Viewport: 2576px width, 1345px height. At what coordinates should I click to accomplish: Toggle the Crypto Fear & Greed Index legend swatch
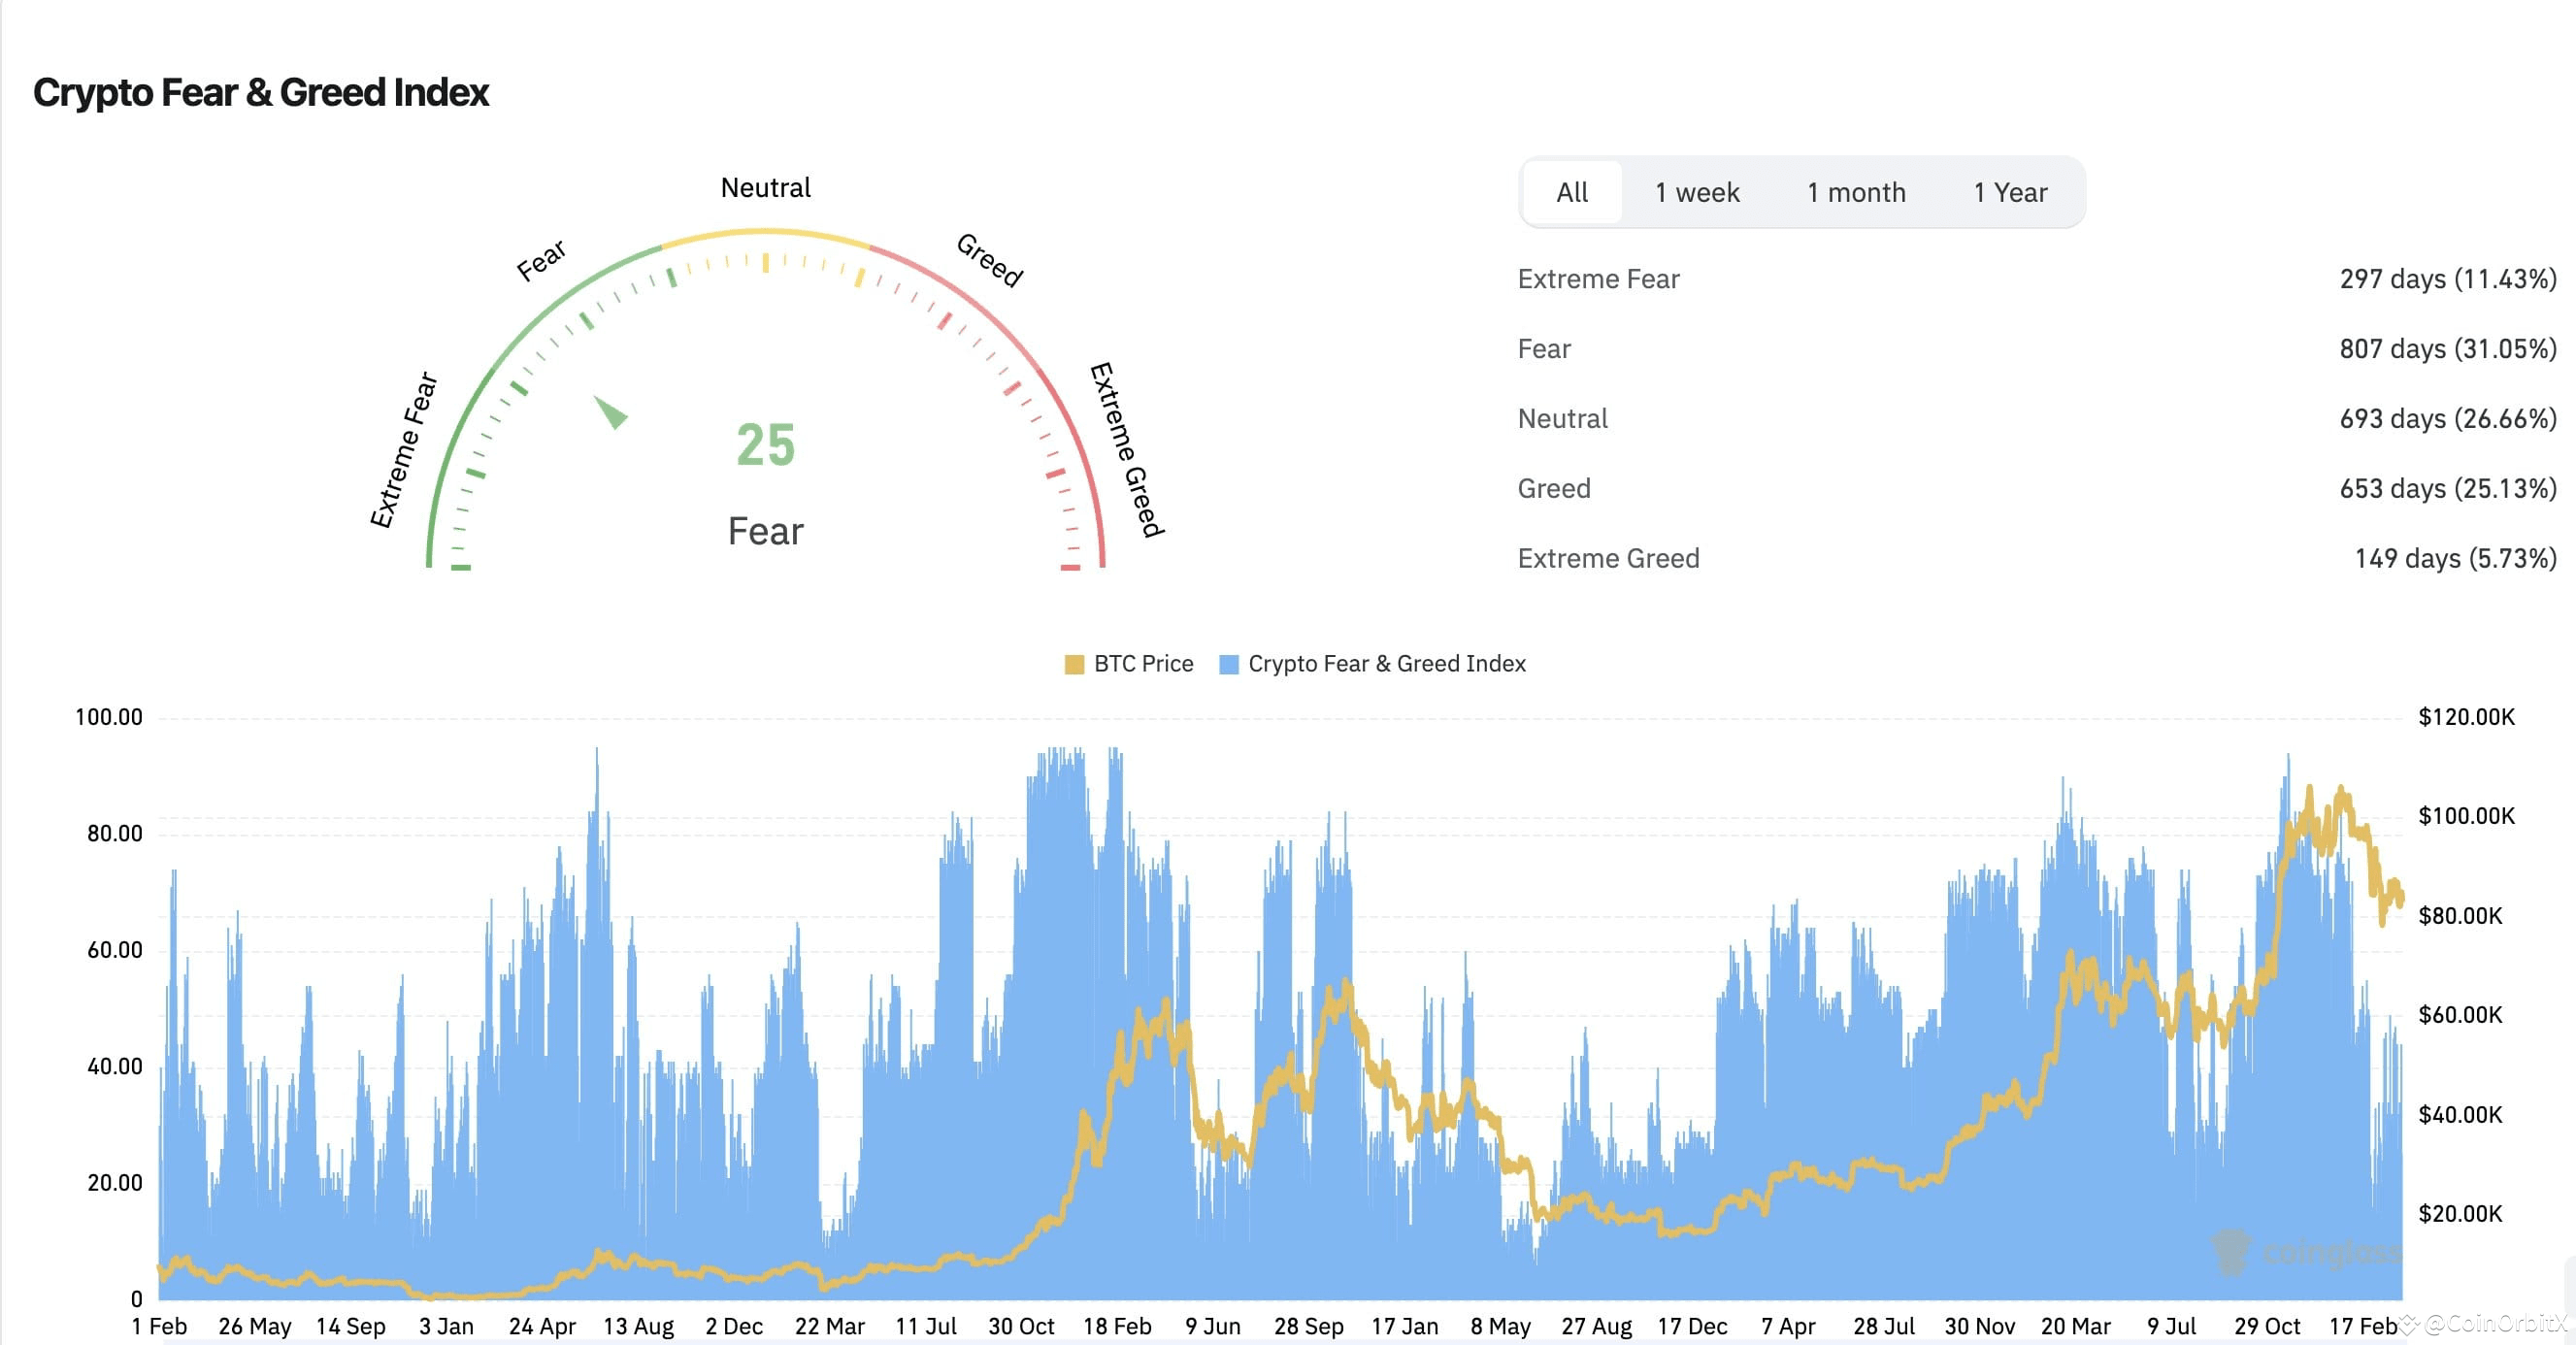click(1229, 664)
